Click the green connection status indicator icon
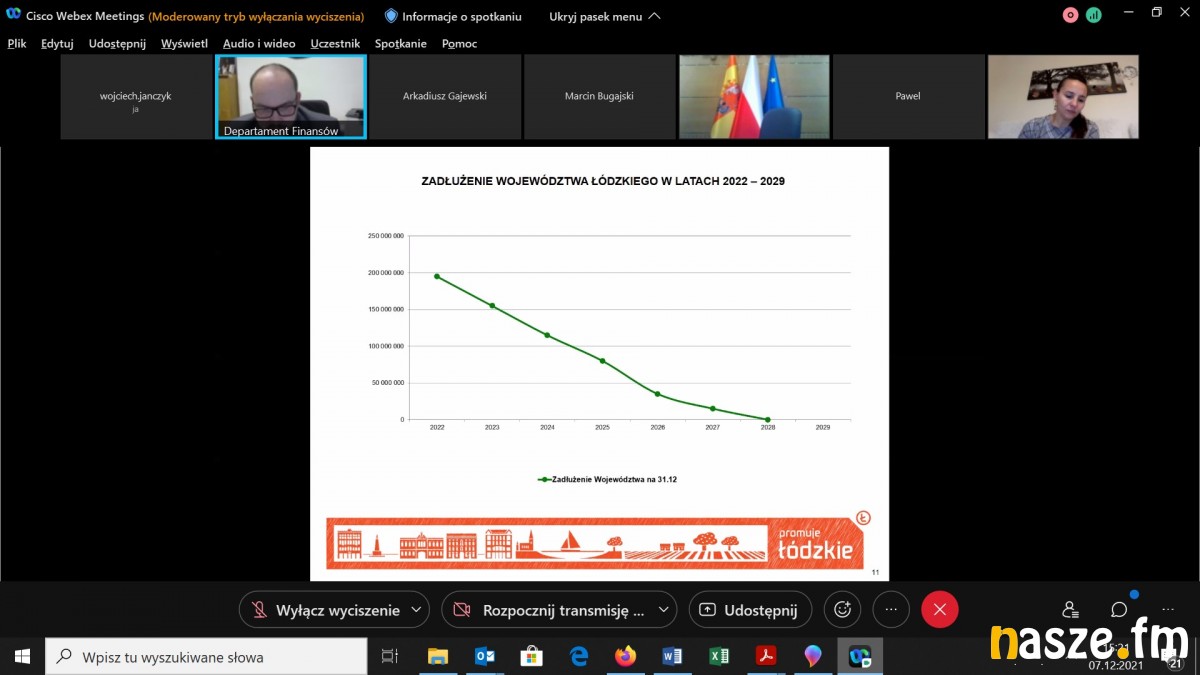This screenshot has width=1200, height=675. pyautogui.click(x=1094, y=15)
